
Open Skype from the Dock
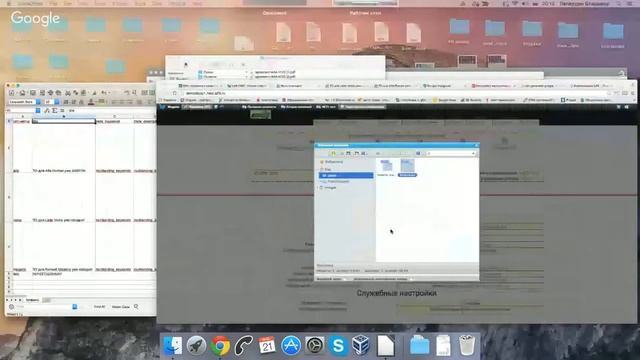click(338, 346)
